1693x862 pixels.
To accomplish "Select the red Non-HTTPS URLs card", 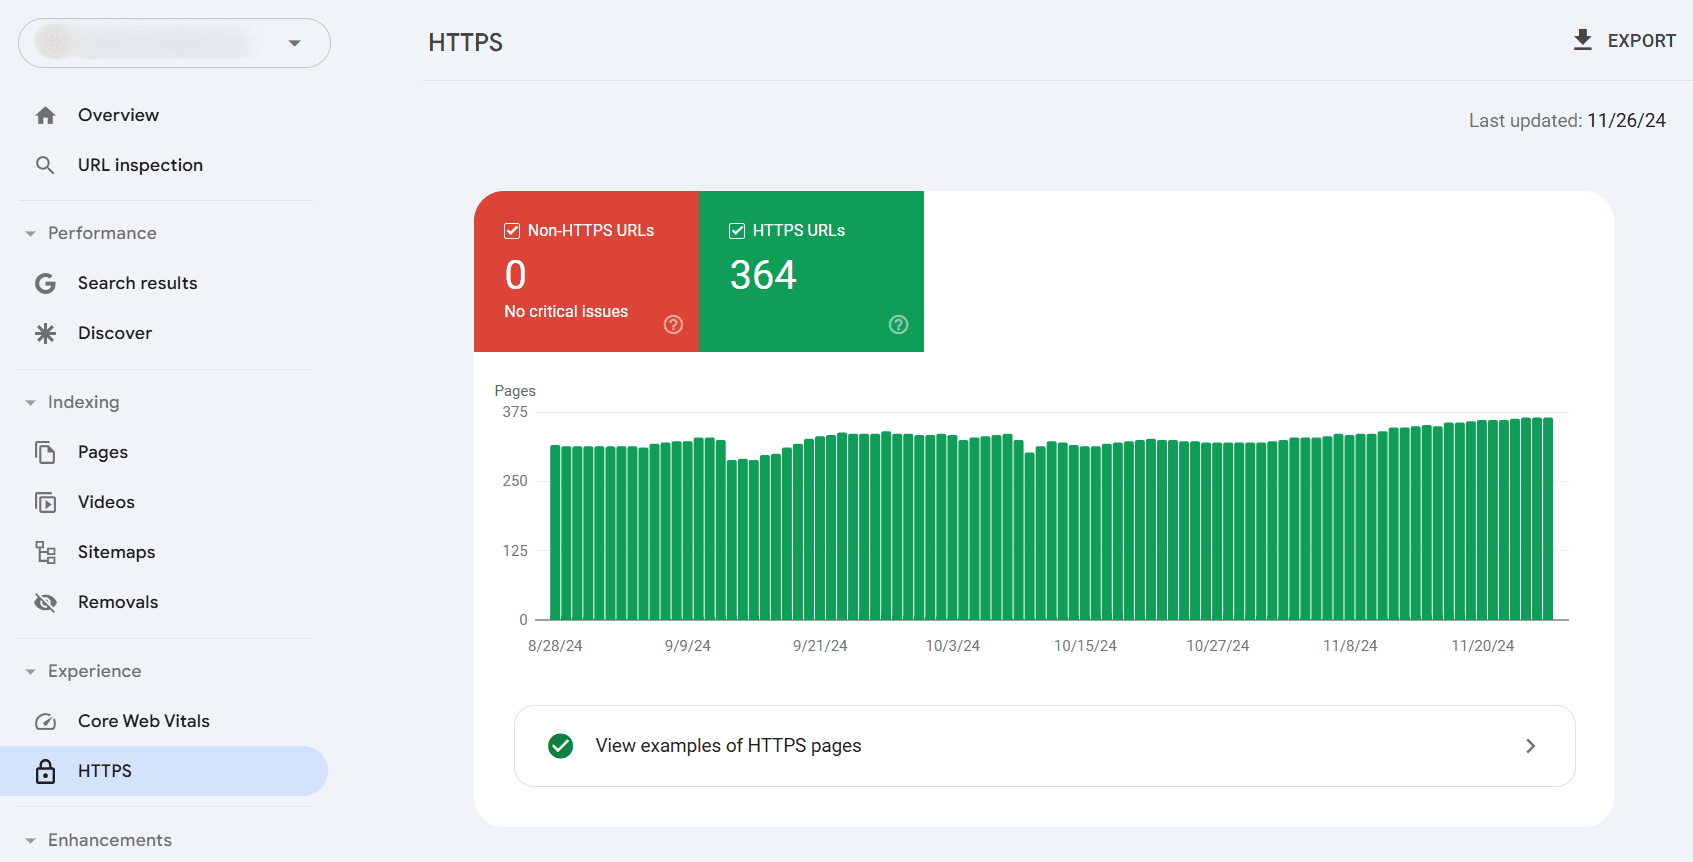I will coord(586,271).
